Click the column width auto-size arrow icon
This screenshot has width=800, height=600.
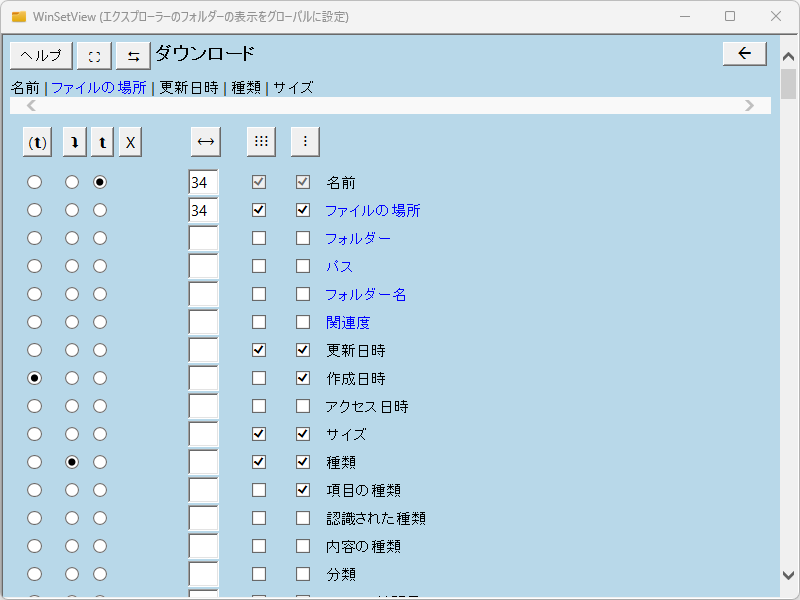point(205,141)
